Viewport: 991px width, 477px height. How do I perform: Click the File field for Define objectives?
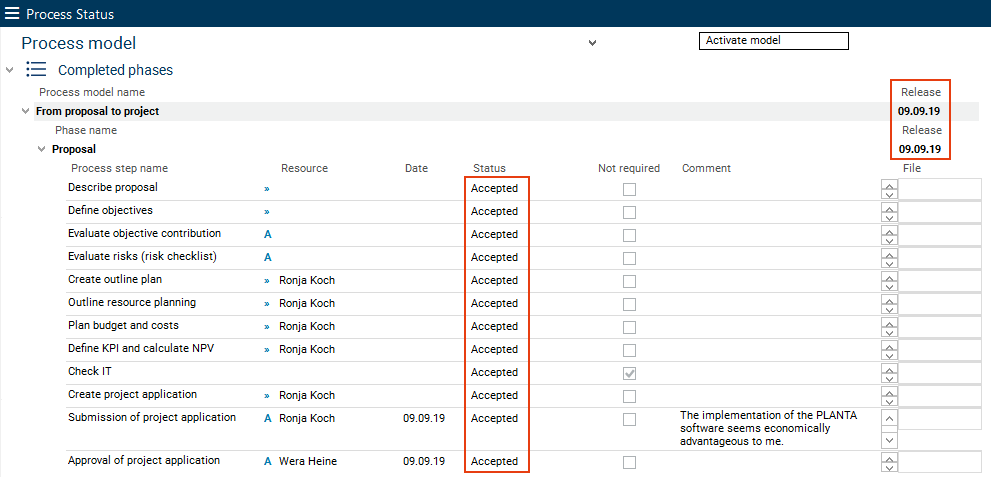coord(940,212)
